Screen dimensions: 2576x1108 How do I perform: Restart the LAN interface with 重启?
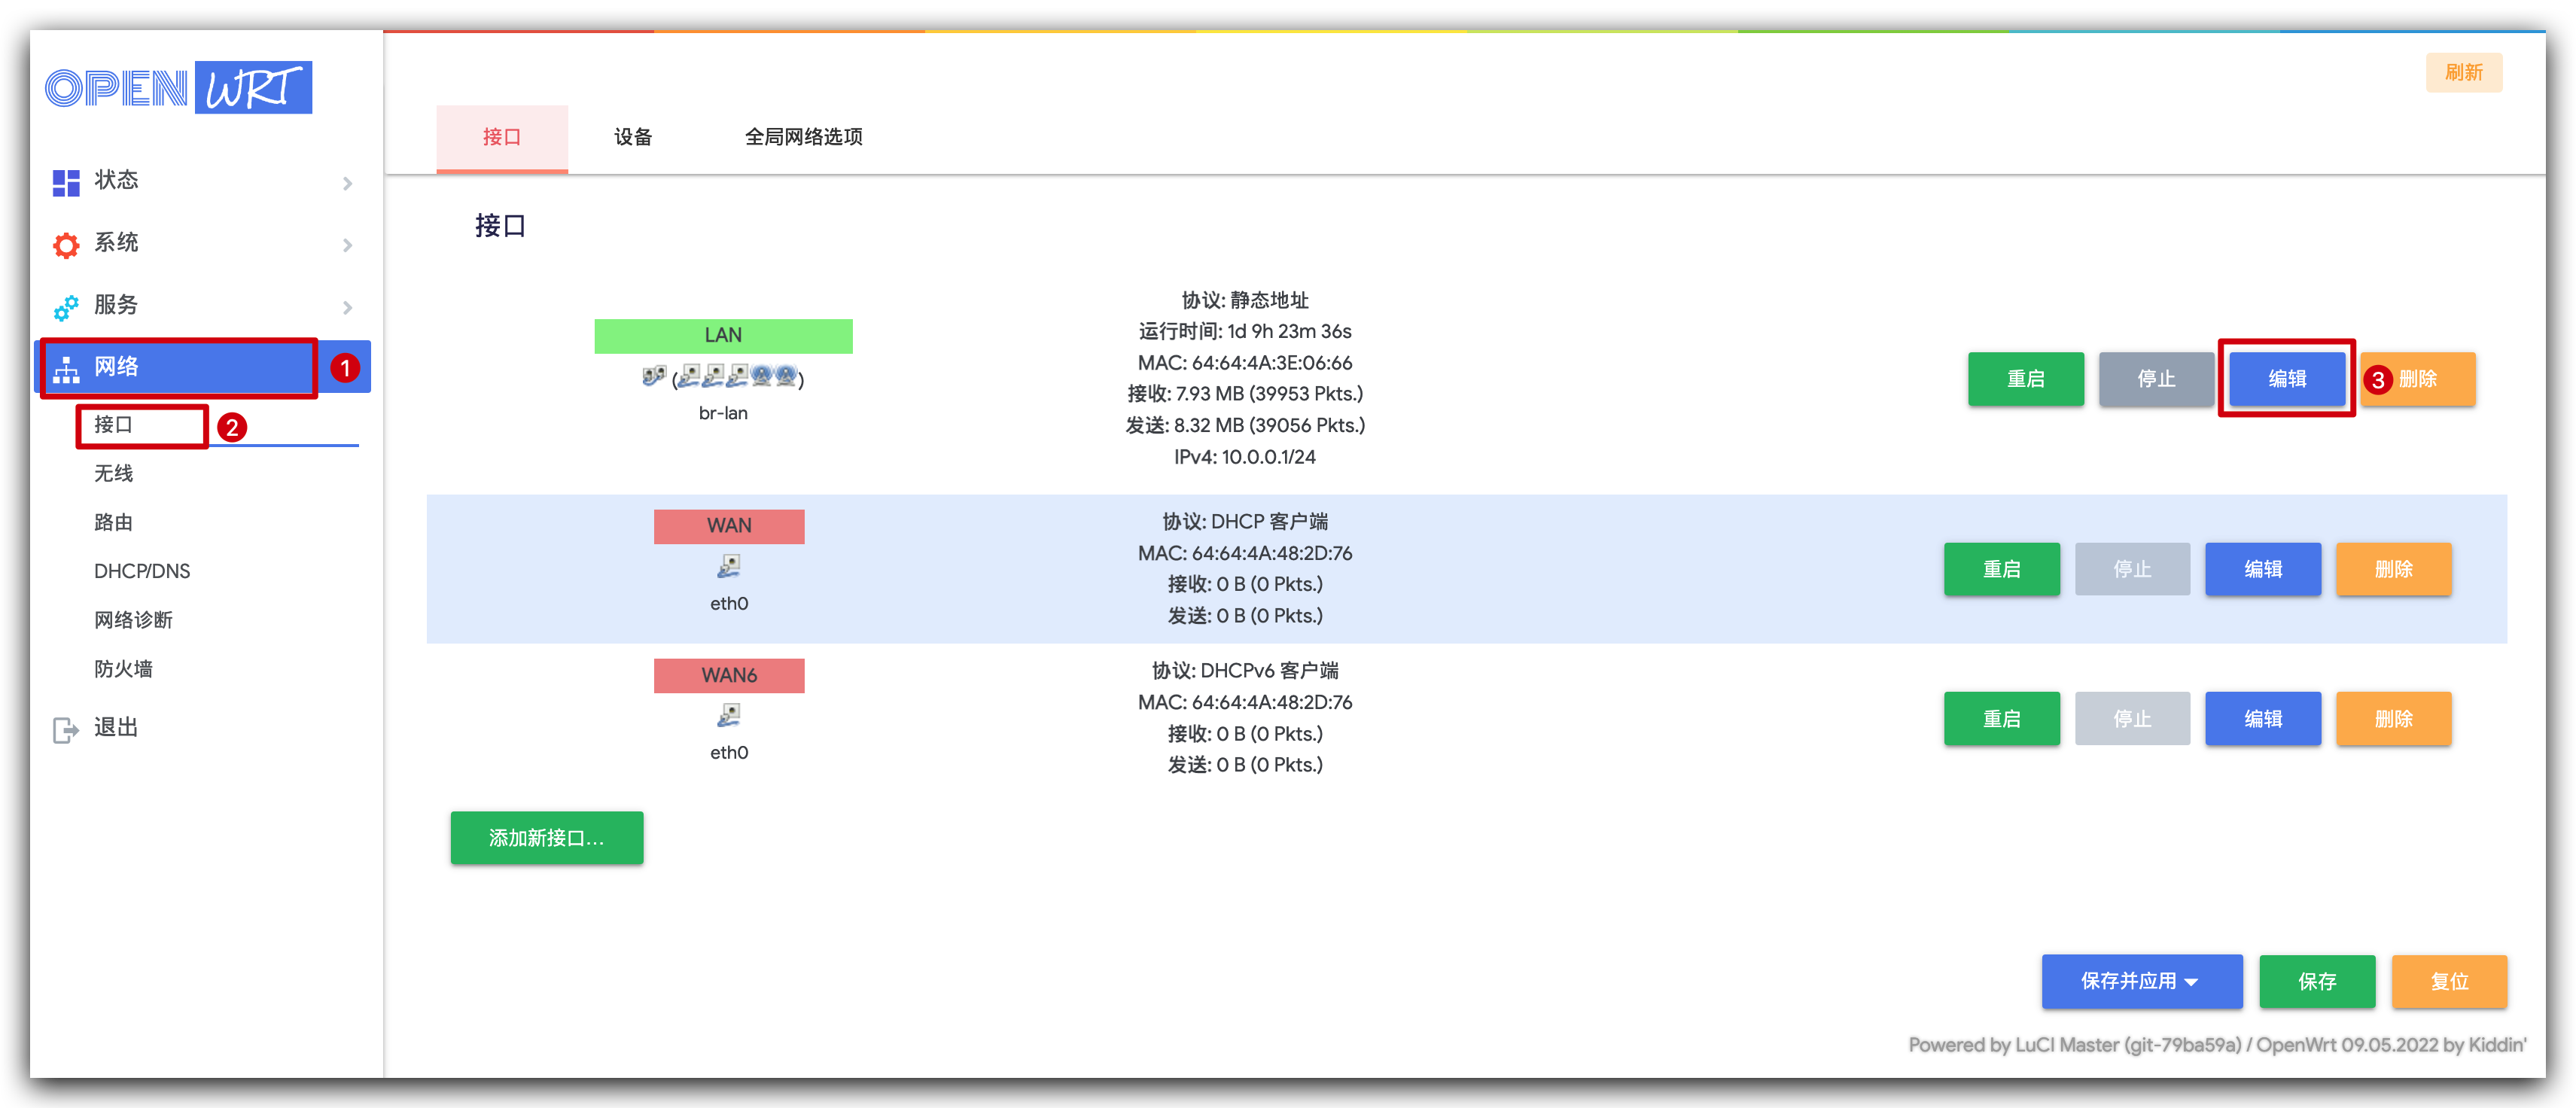2026,379
